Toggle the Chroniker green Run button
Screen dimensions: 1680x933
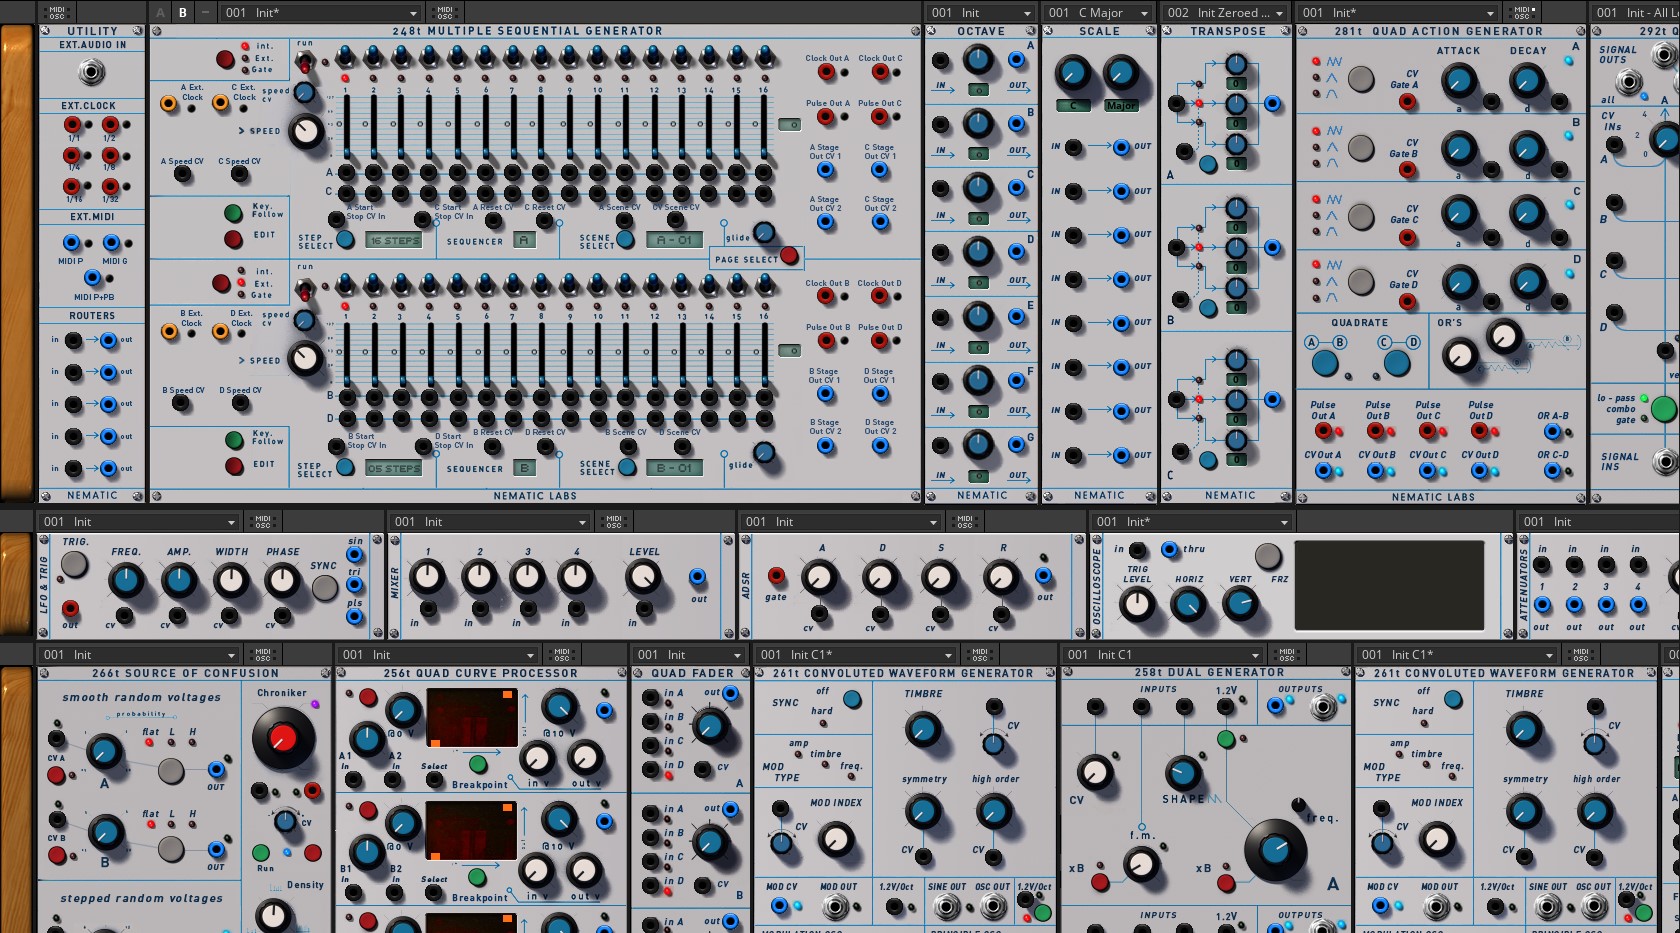click(x=260, y=853)
